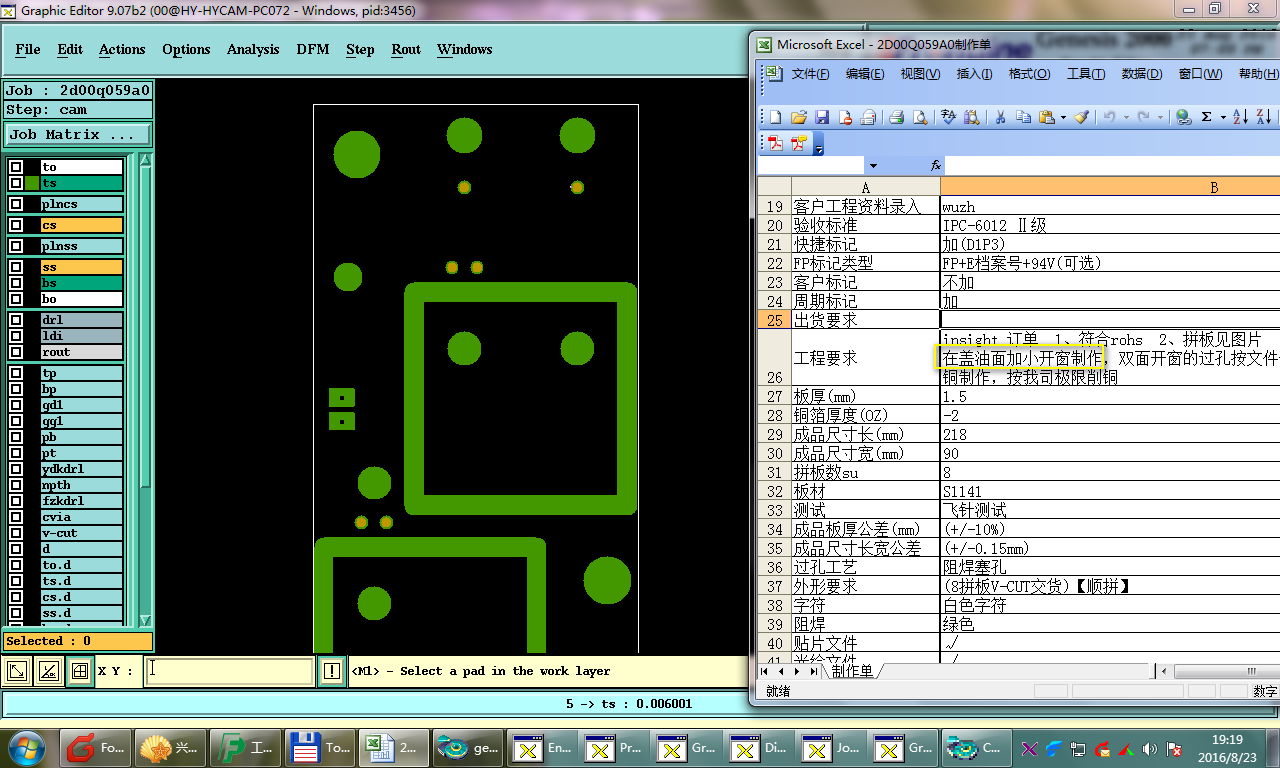The width and height of the screenshot is (1280, 768).
Task: Click the genesis taskbar button
Action: tap(469, 747)
